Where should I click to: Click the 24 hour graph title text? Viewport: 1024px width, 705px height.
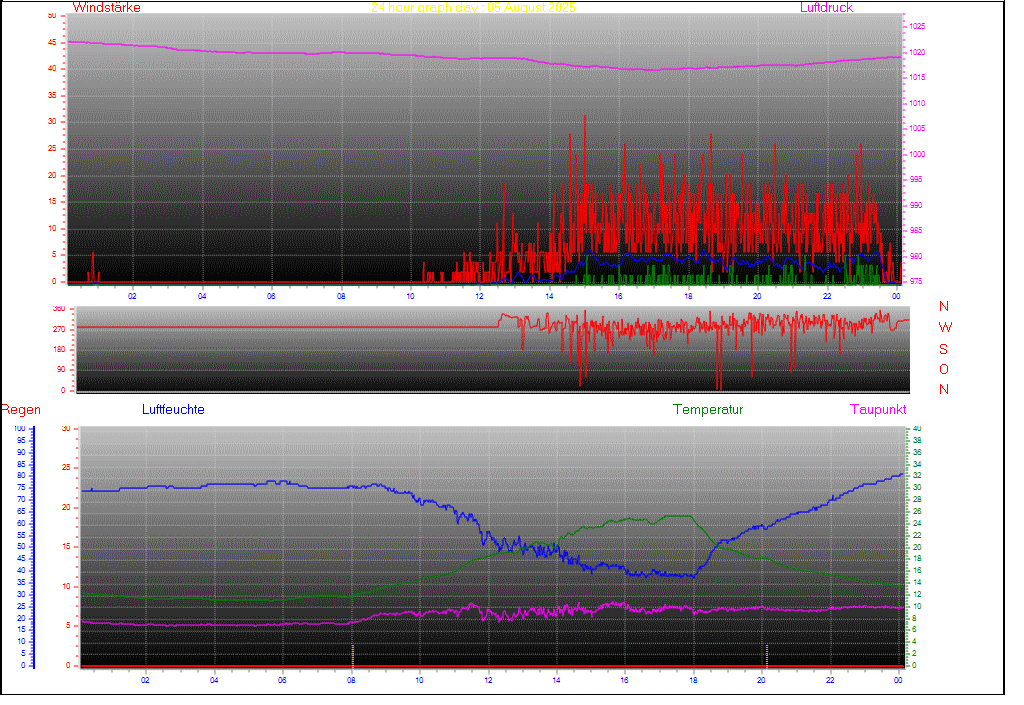coord(473,8)
